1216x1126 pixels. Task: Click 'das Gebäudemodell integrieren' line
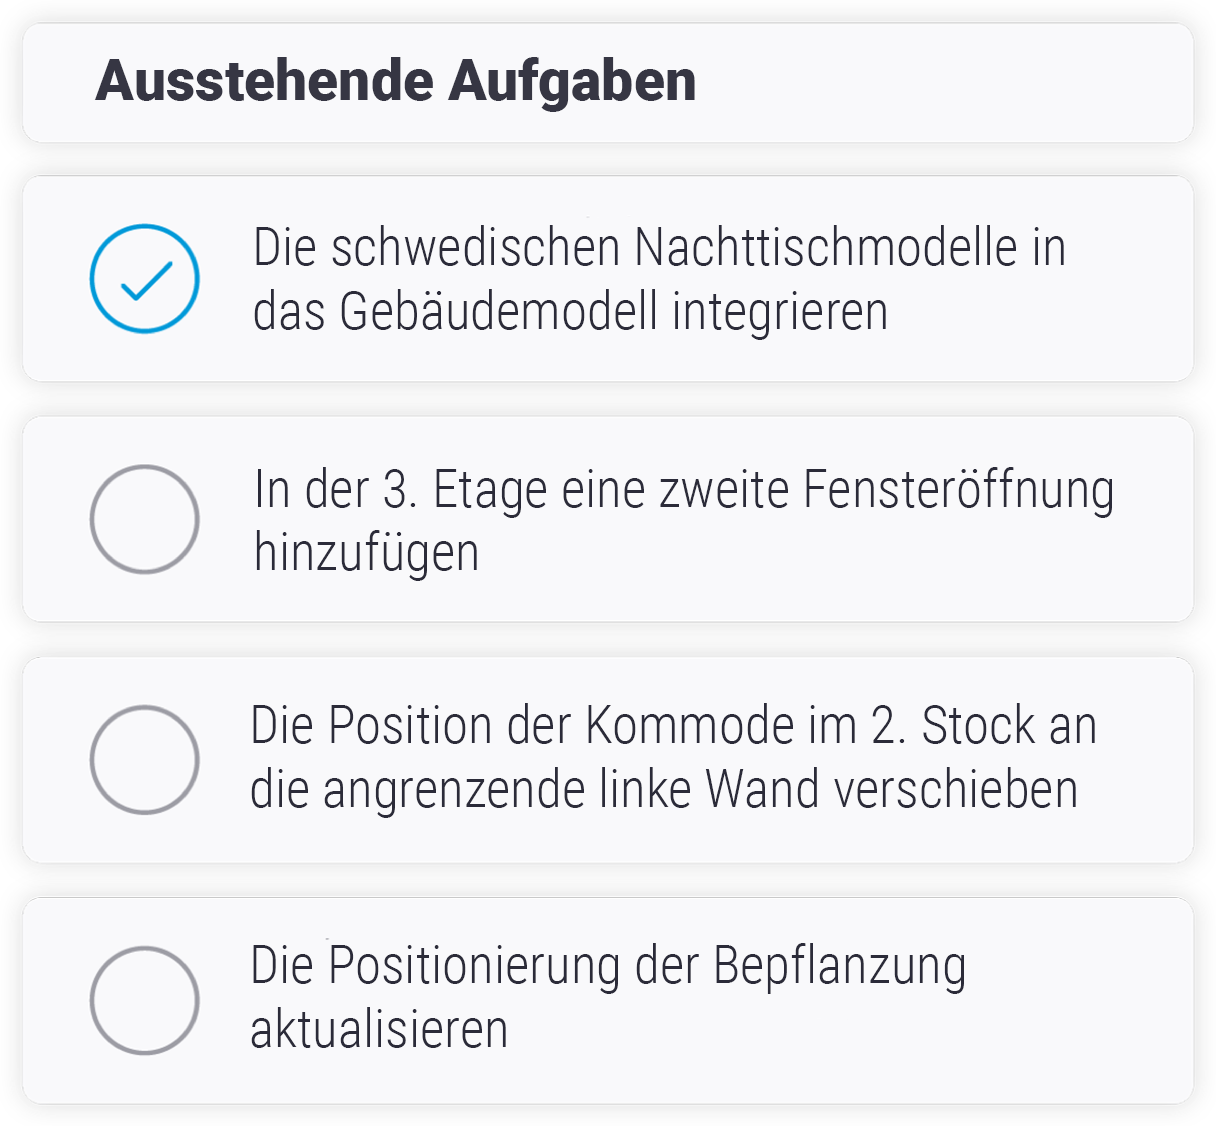coord(570,312)
